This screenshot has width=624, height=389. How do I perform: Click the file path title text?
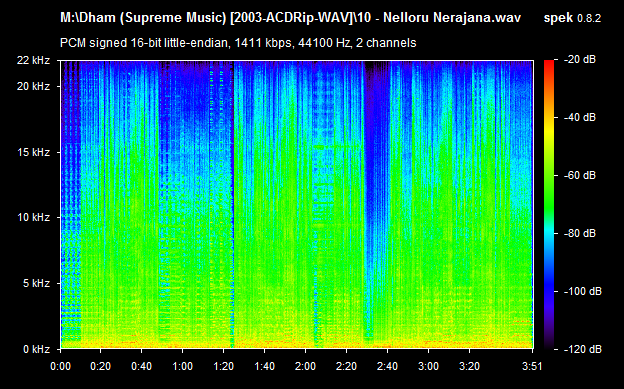pos(291,18)
